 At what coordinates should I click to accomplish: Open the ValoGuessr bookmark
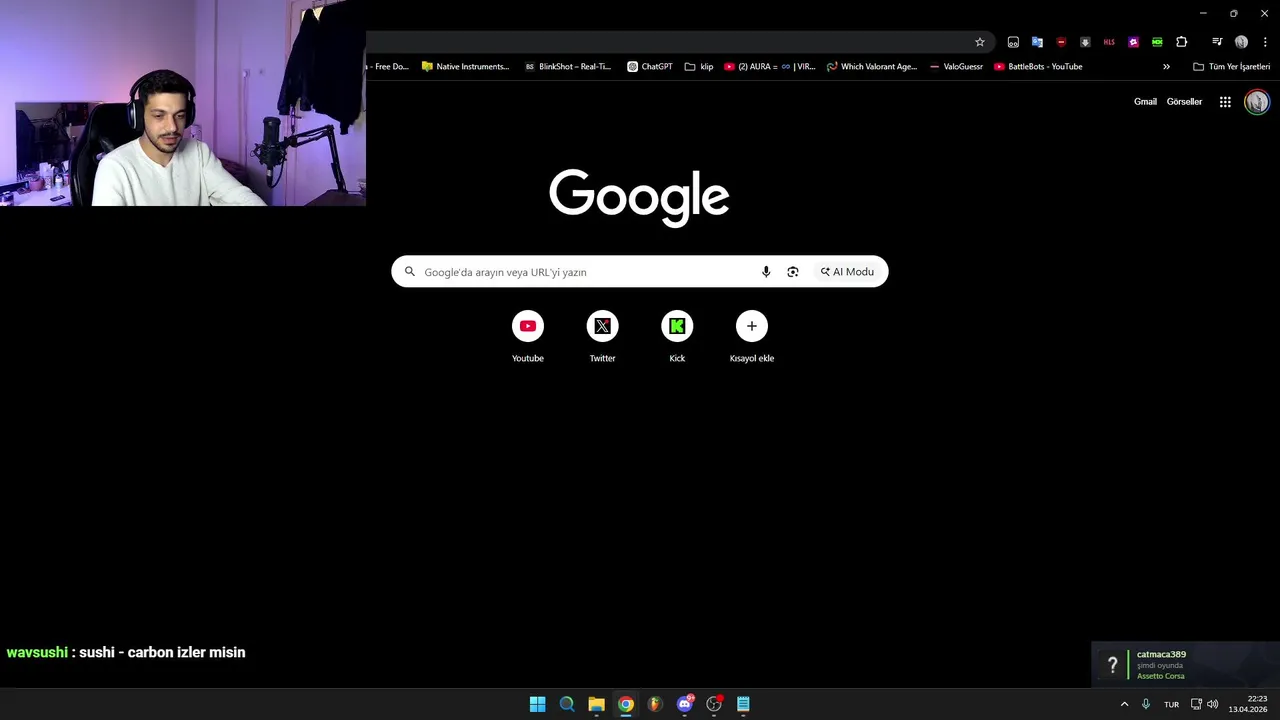957,67
